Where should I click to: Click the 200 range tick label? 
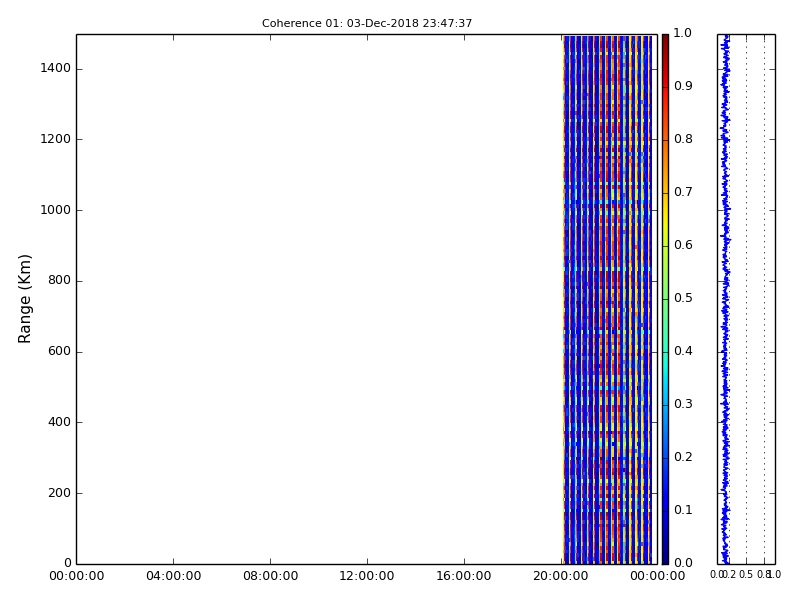[59, 493]
